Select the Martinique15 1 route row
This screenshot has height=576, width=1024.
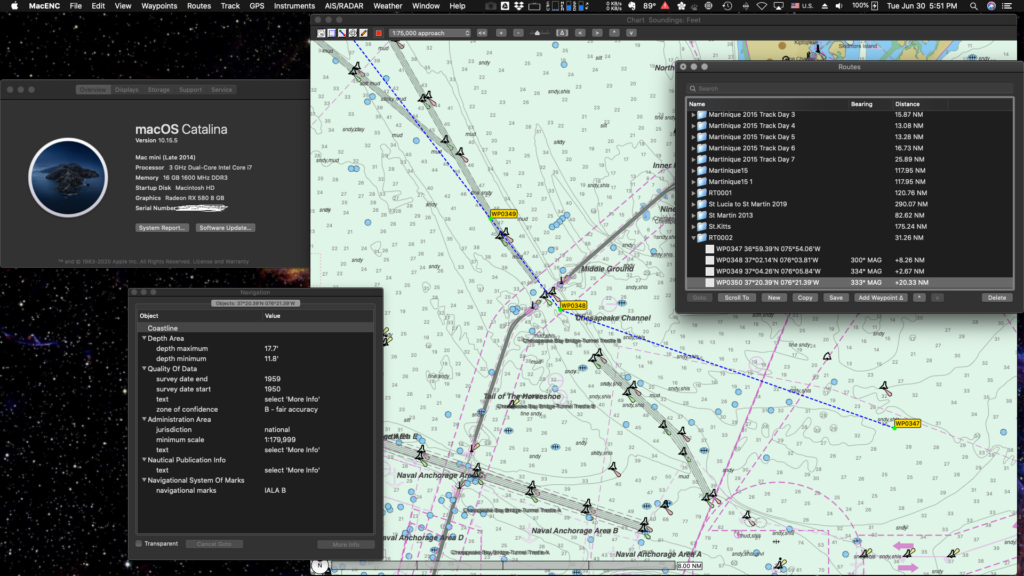(850, 182)
